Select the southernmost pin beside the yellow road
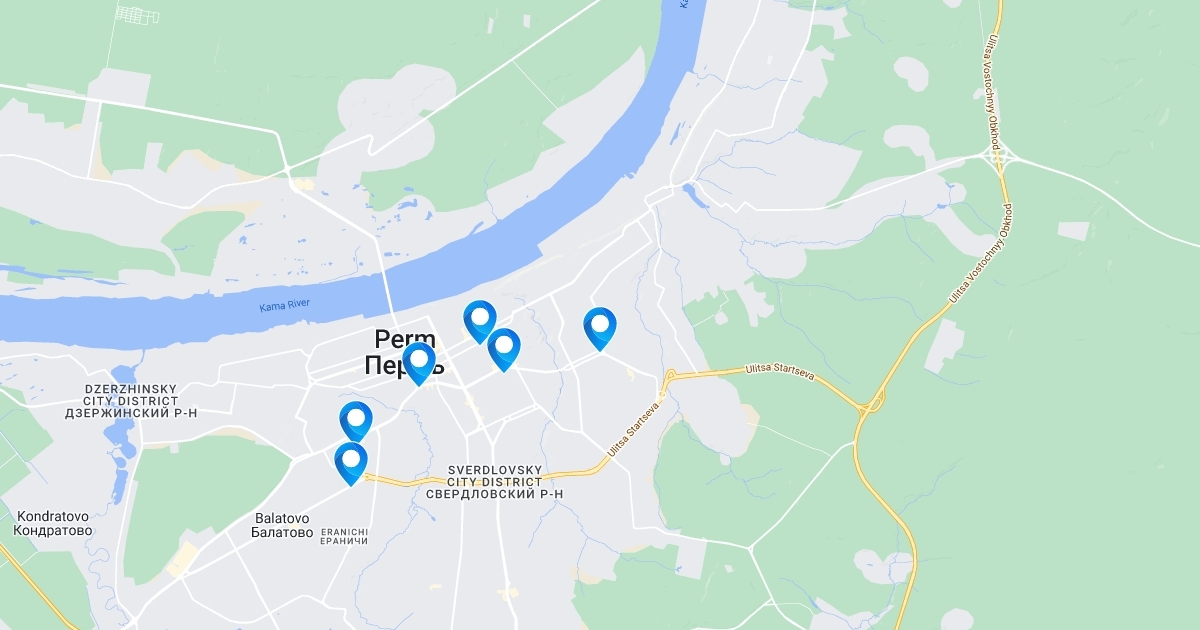This screenshot has height=630, width=1200. (351, 463)
